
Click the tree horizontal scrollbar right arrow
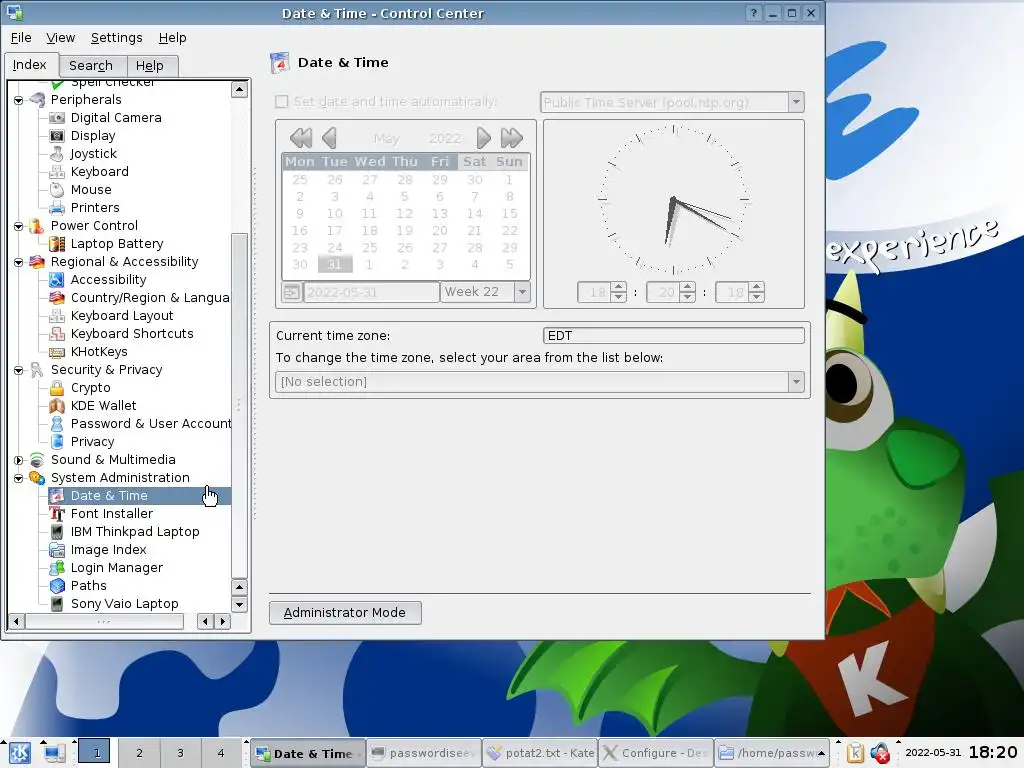coord(223,622)
